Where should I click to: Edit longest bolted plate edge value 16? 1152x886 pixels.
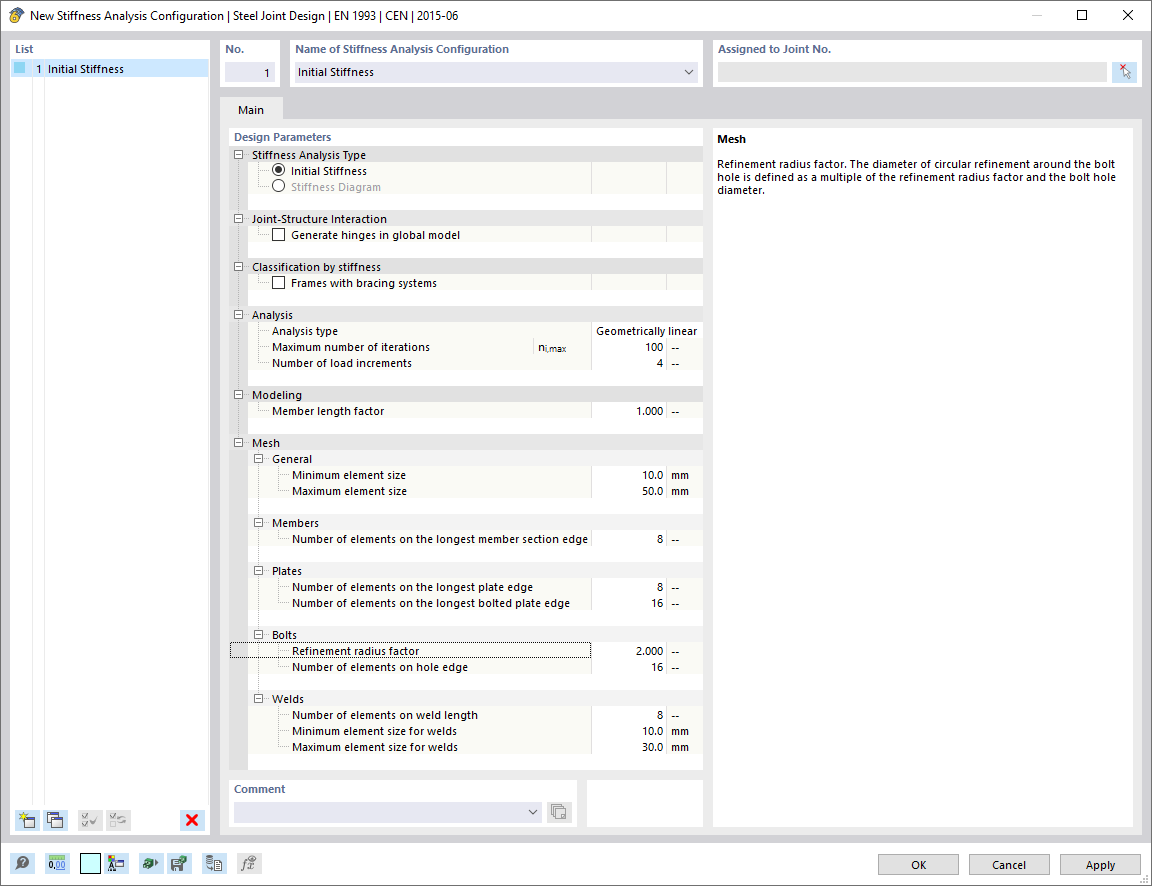629,603
